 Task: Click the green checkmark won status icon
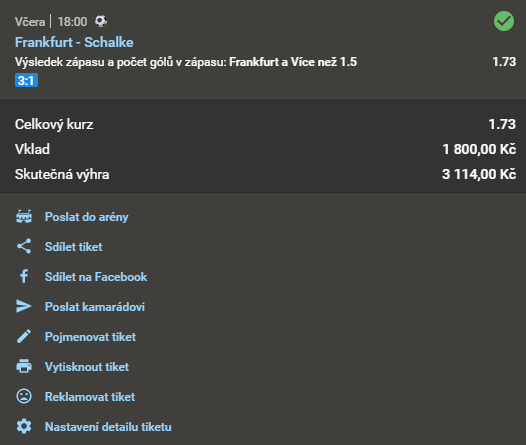coord(504,21)
